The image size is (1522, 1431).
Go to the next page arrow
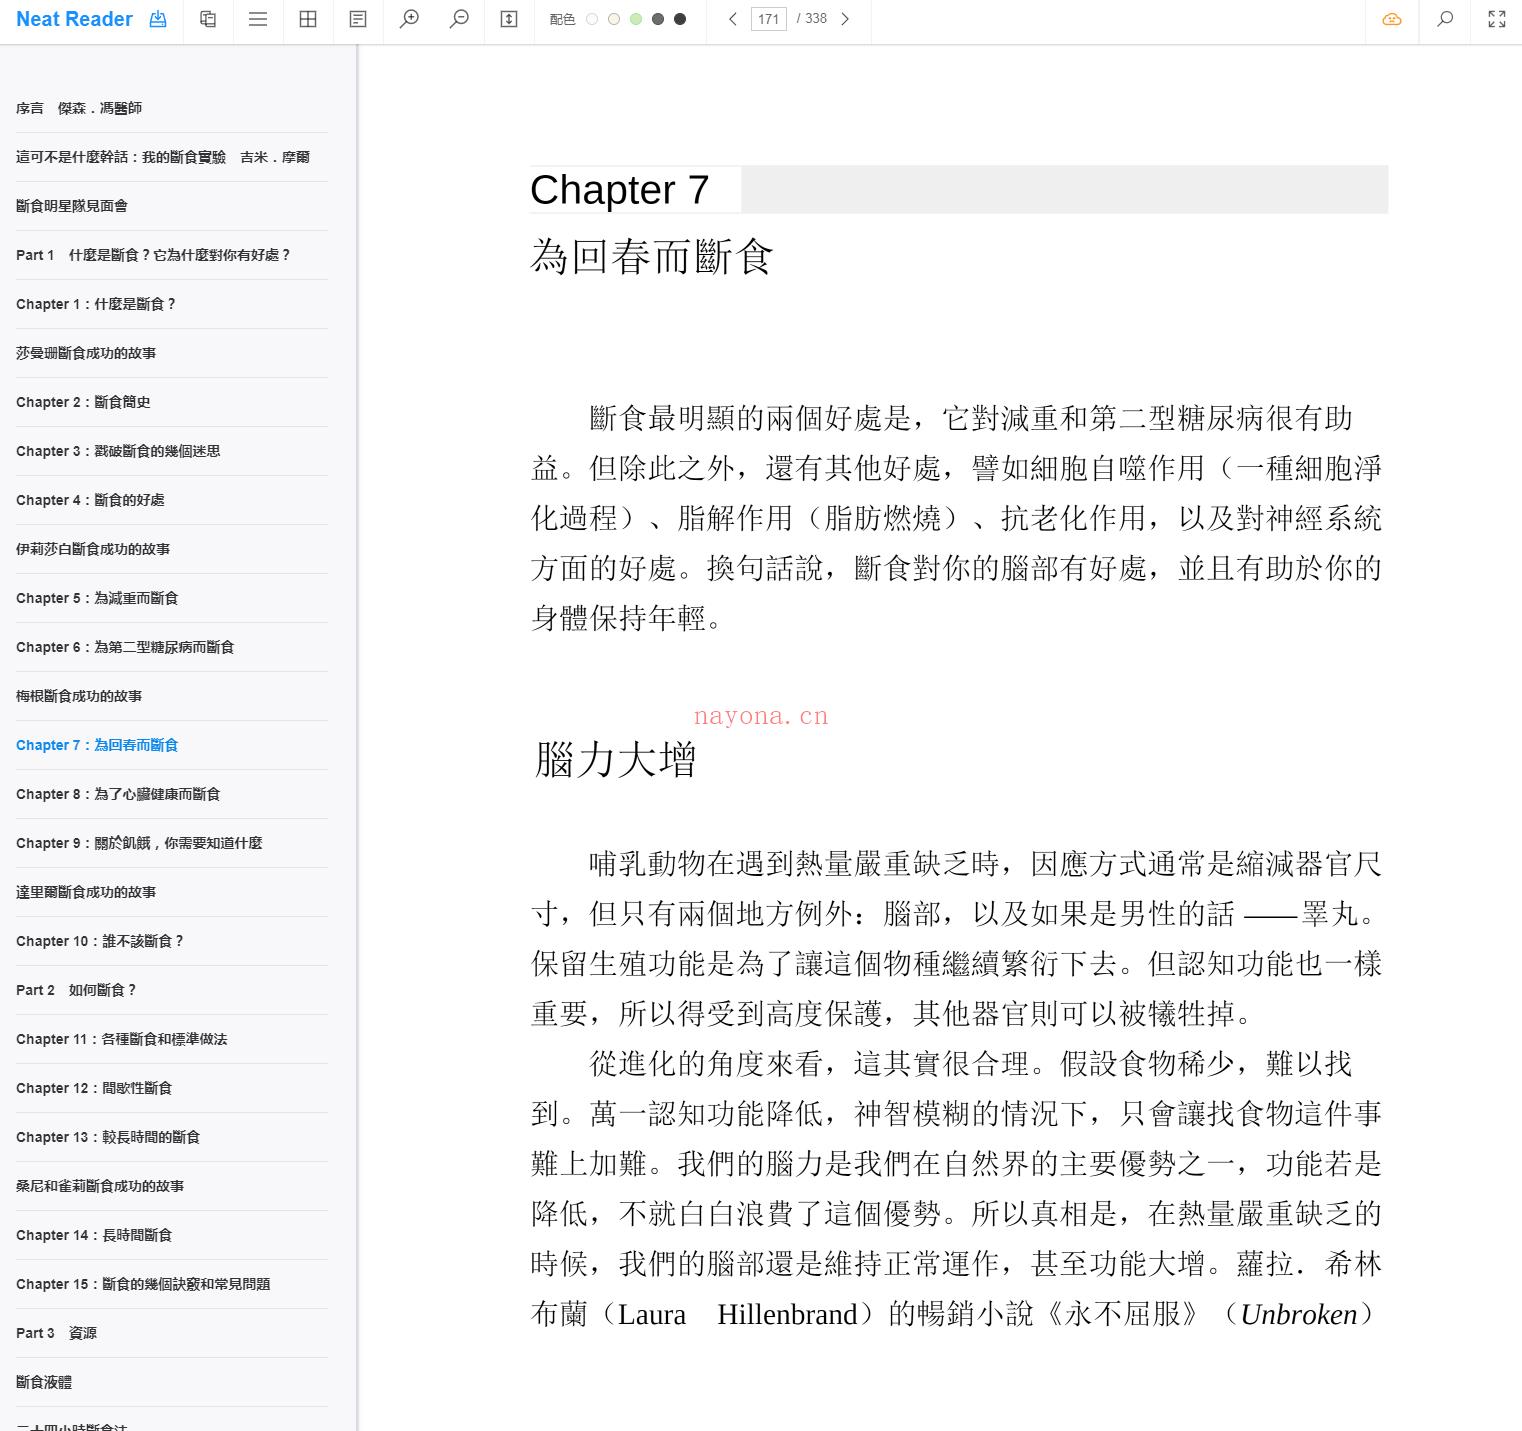pyautogui.click(x=845, y=19)
